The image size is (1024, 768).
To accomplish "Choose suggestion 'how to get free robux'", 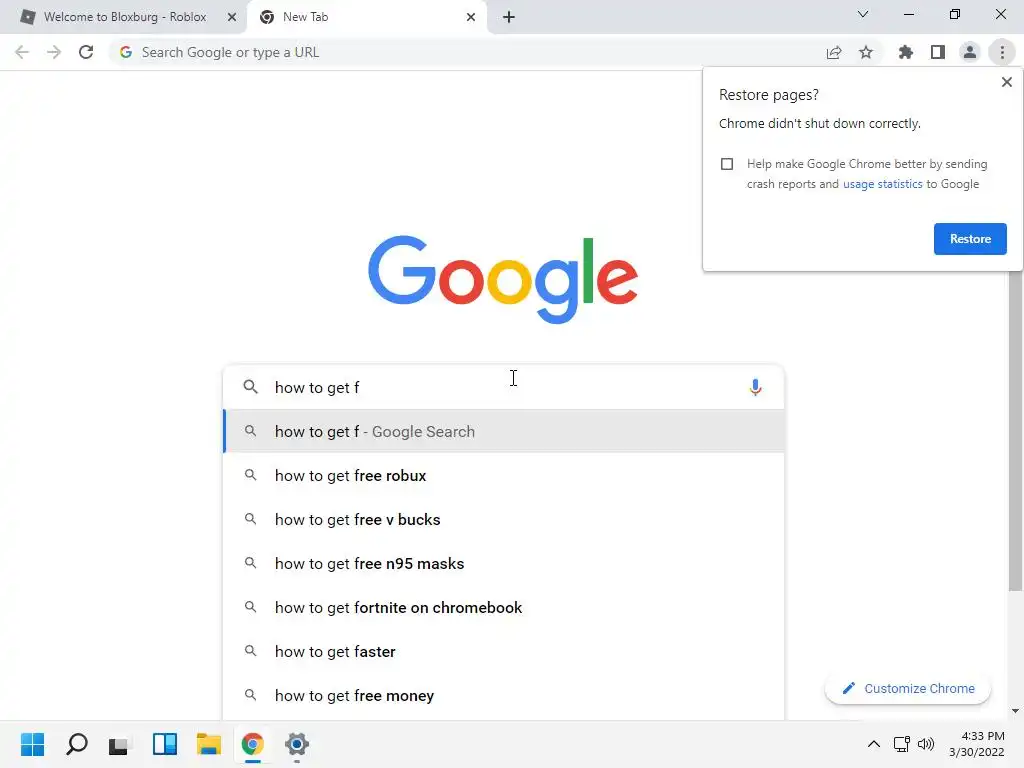I will pyautogui.click(x=504, y=475).
